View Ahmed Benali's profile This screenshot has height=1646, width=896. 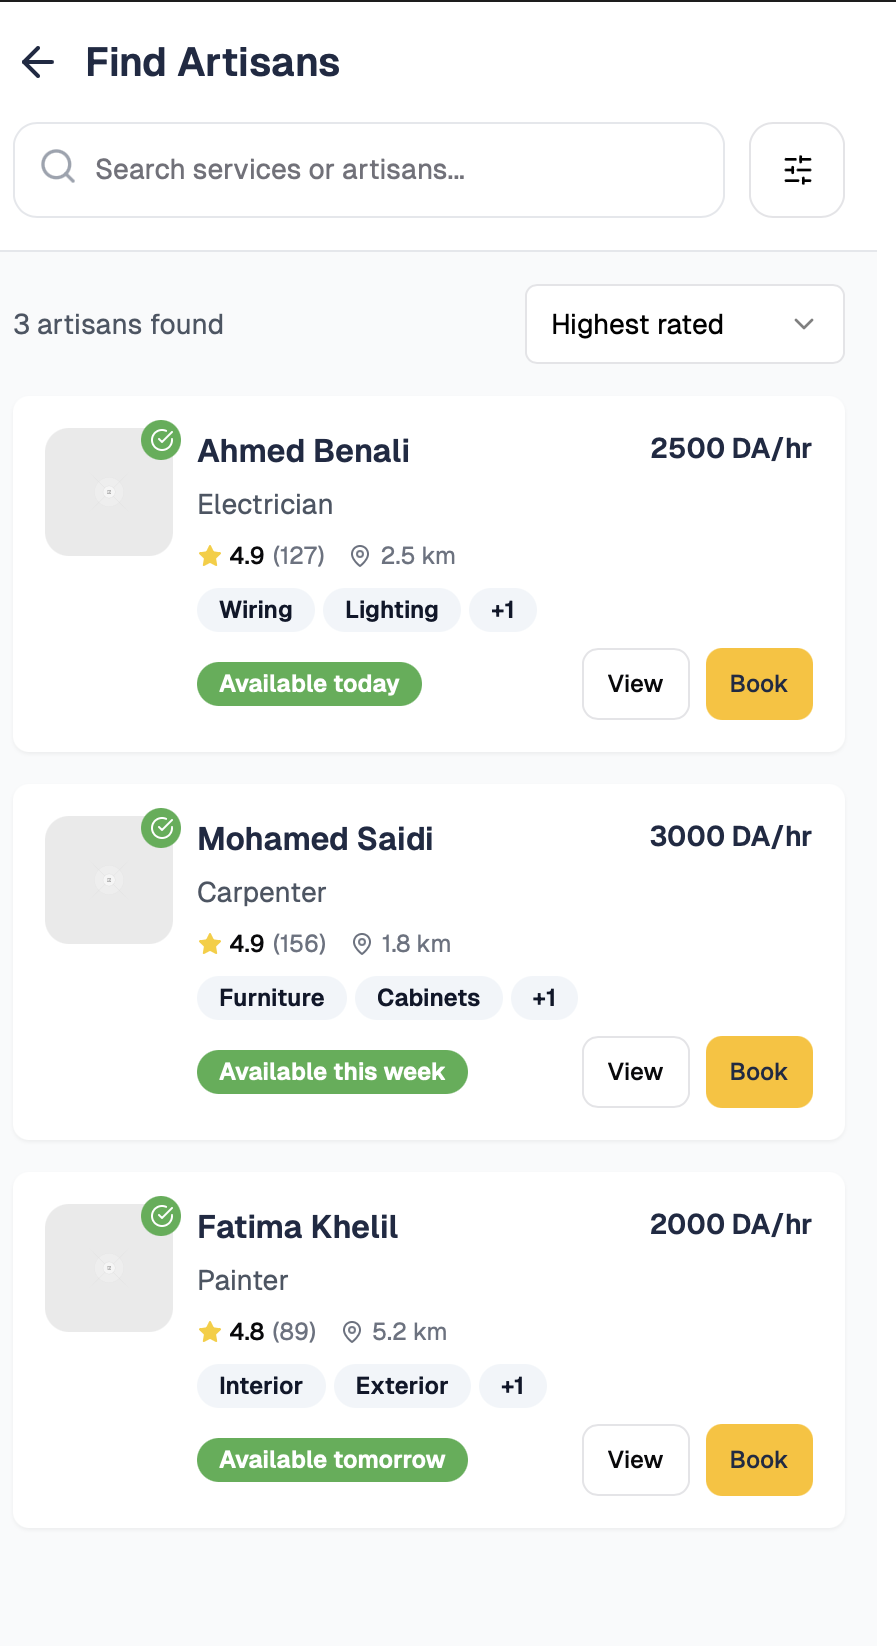636,684
